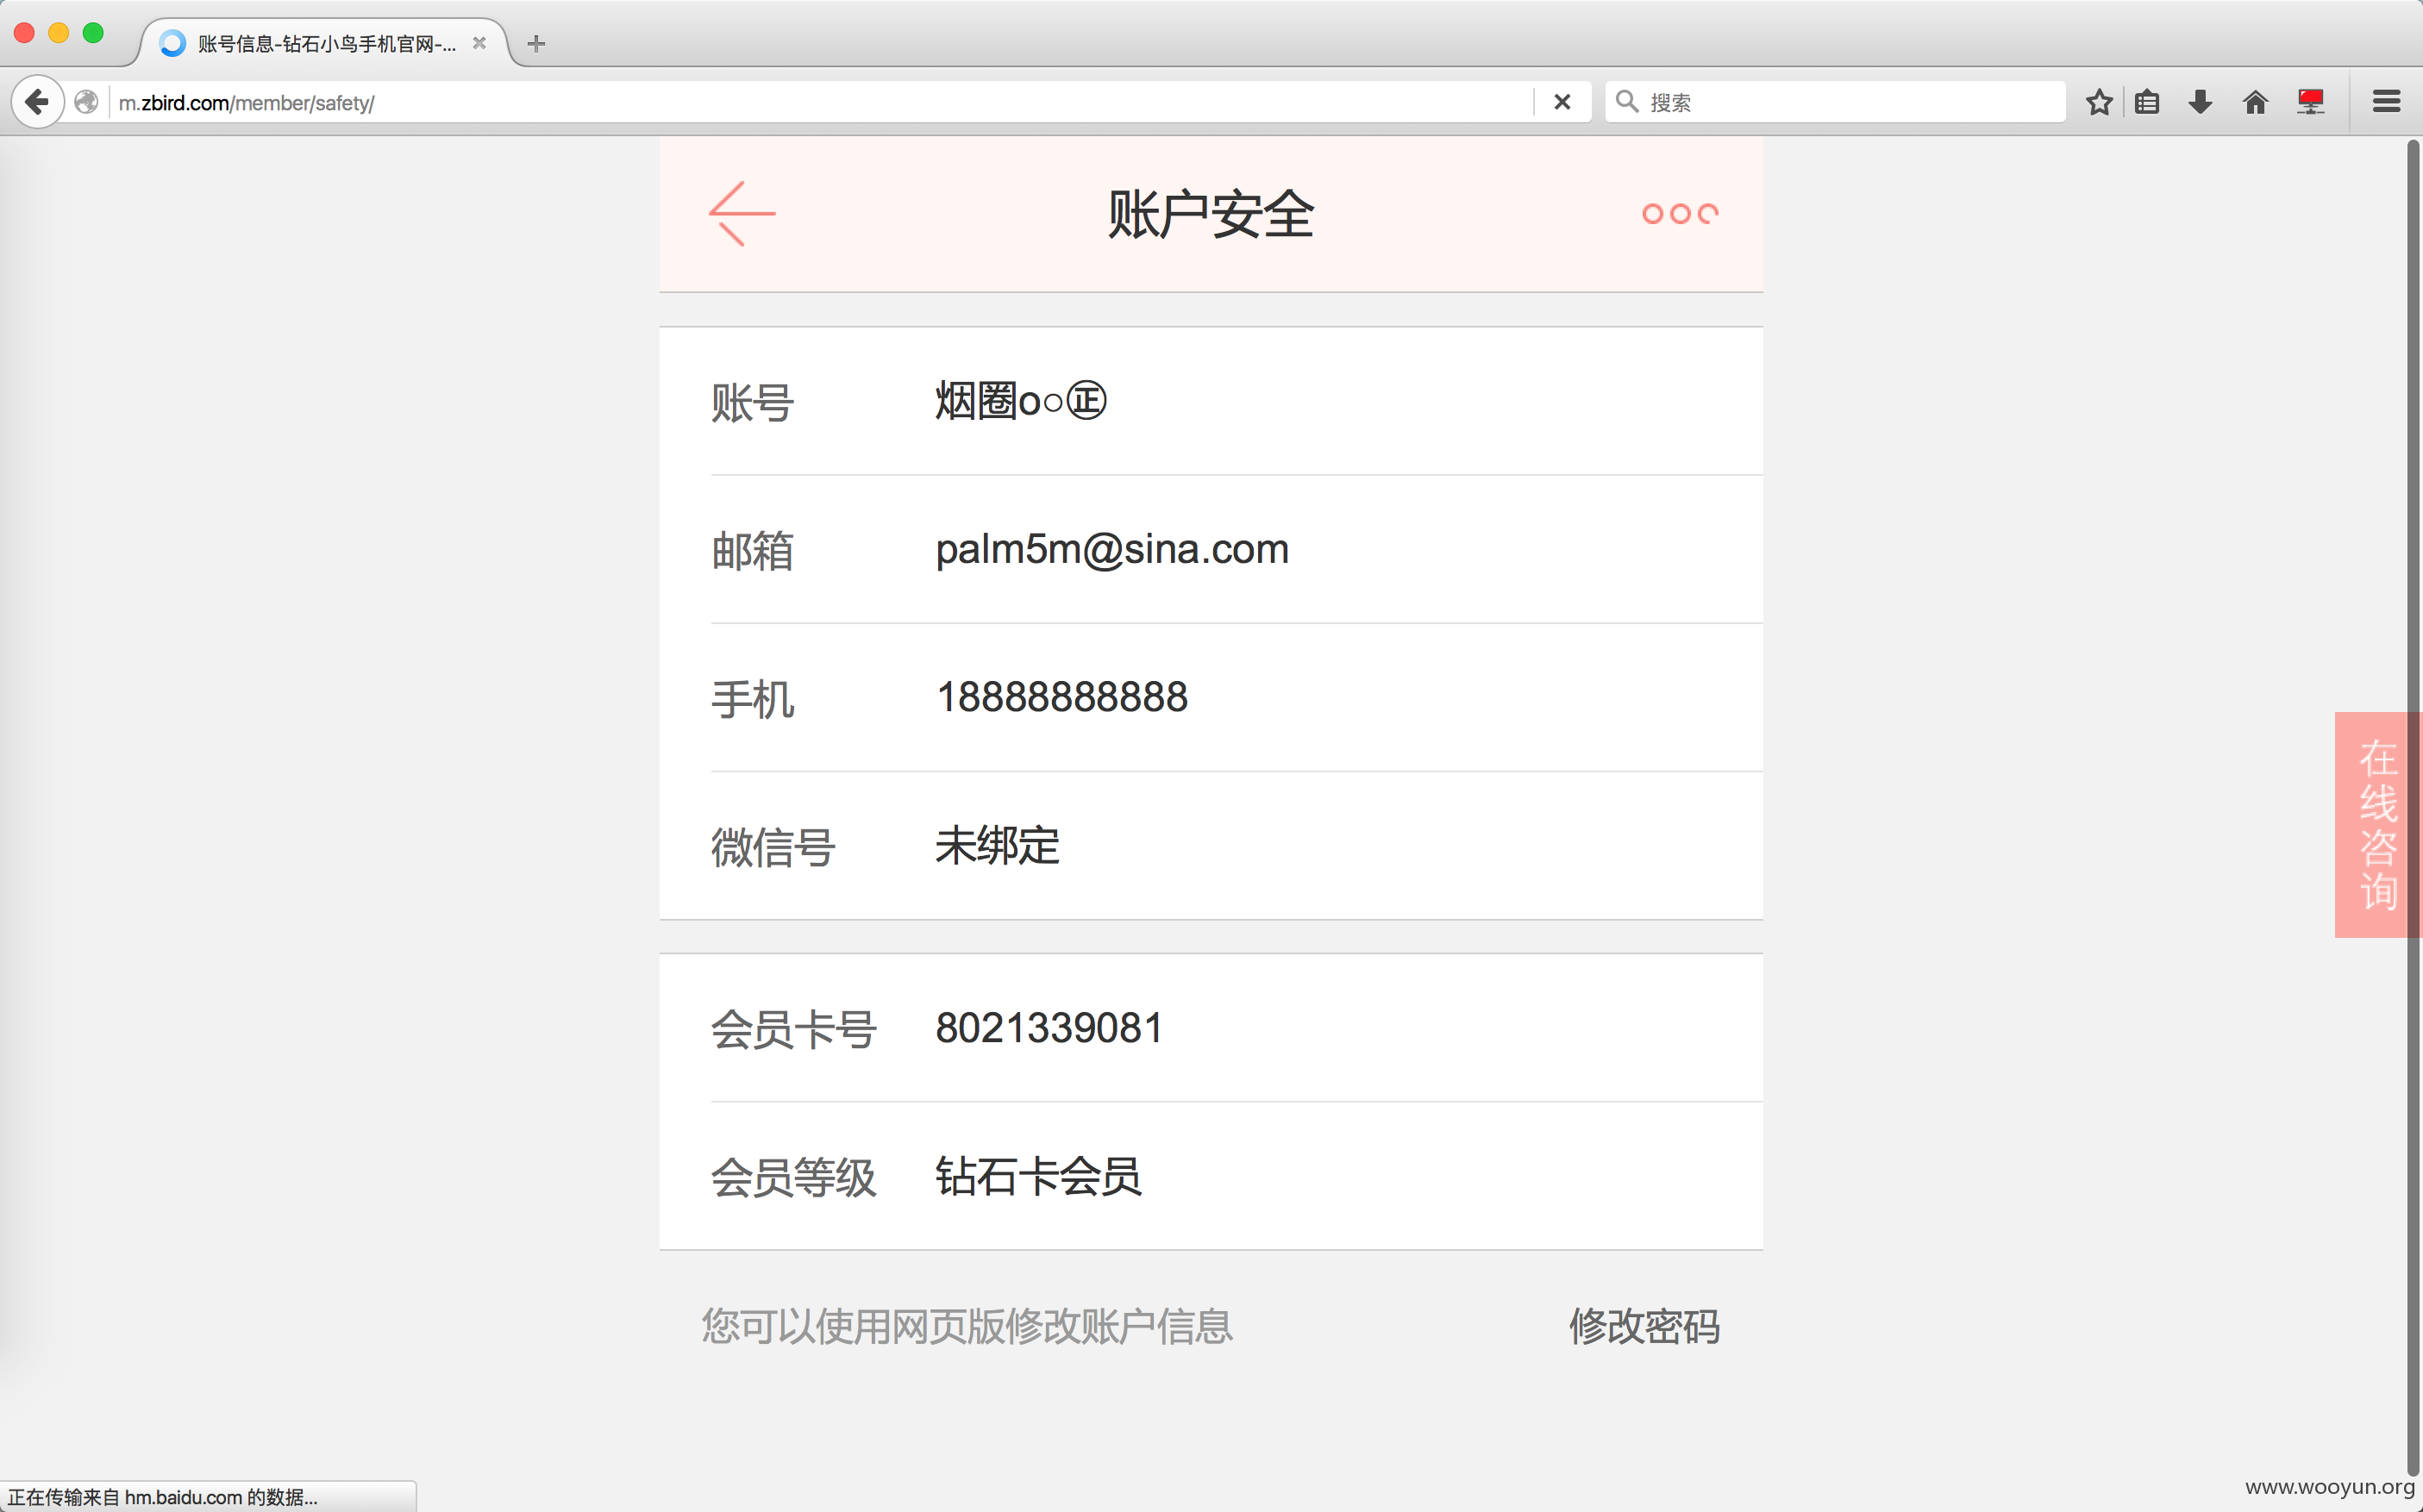Open the hamburger browser menu
Viewport: 2423px width, 1512px height.
(2387, 102)
